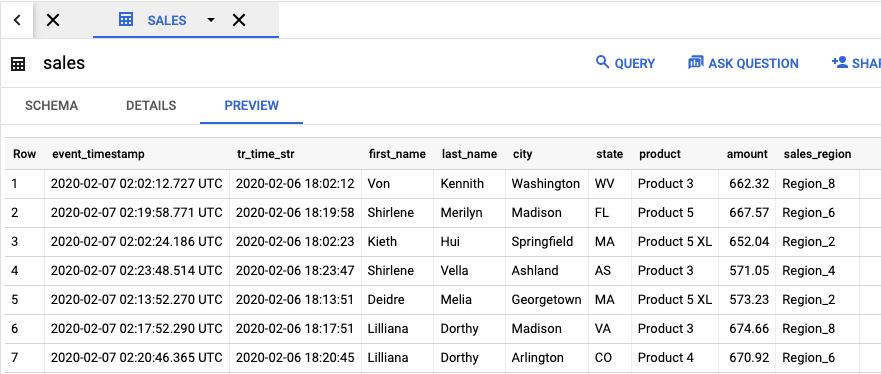The width and height of the screenshot is (881, 374).
Task: Click the last name Vella
Action: pos(454,271)
